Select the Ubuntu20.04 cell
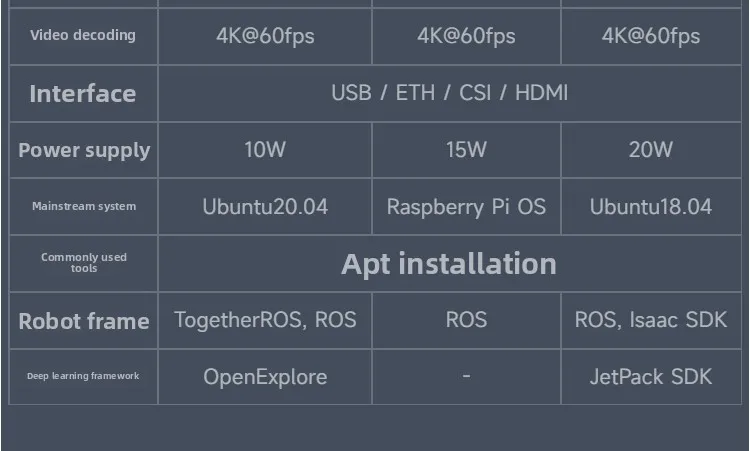 (x=265, y=207)
